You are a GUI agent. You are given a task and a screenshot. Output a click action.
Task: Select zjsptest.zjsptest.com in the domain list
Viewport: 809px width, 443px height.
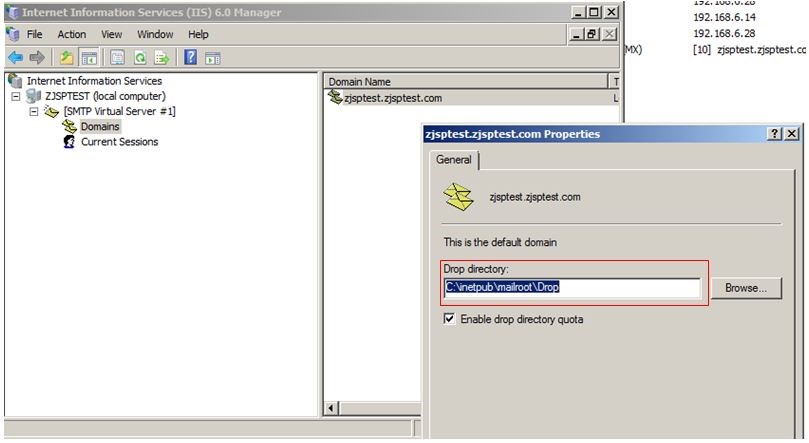coord(393,98)
